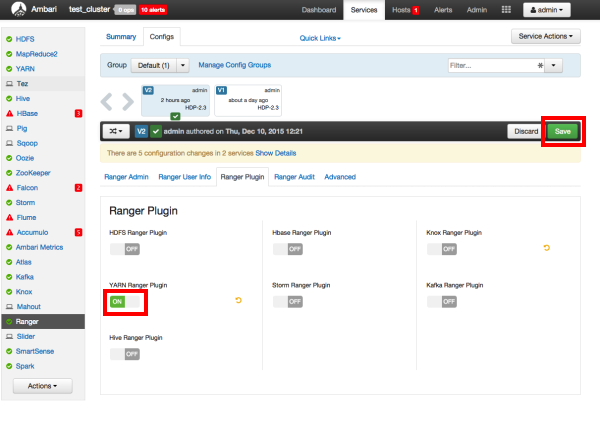Click the 0 ops badge
This screenshot has width=600, height=433.
click(x=126, y=10)
